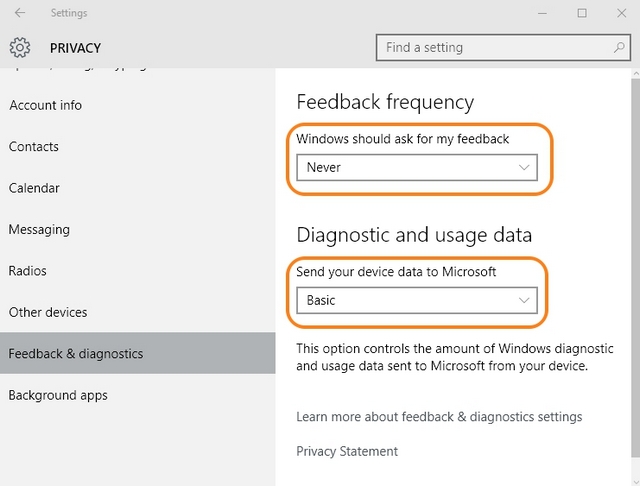Open the Account info privacy section
Viewport: 640px width, 486px height.
(x=45, y=105)
